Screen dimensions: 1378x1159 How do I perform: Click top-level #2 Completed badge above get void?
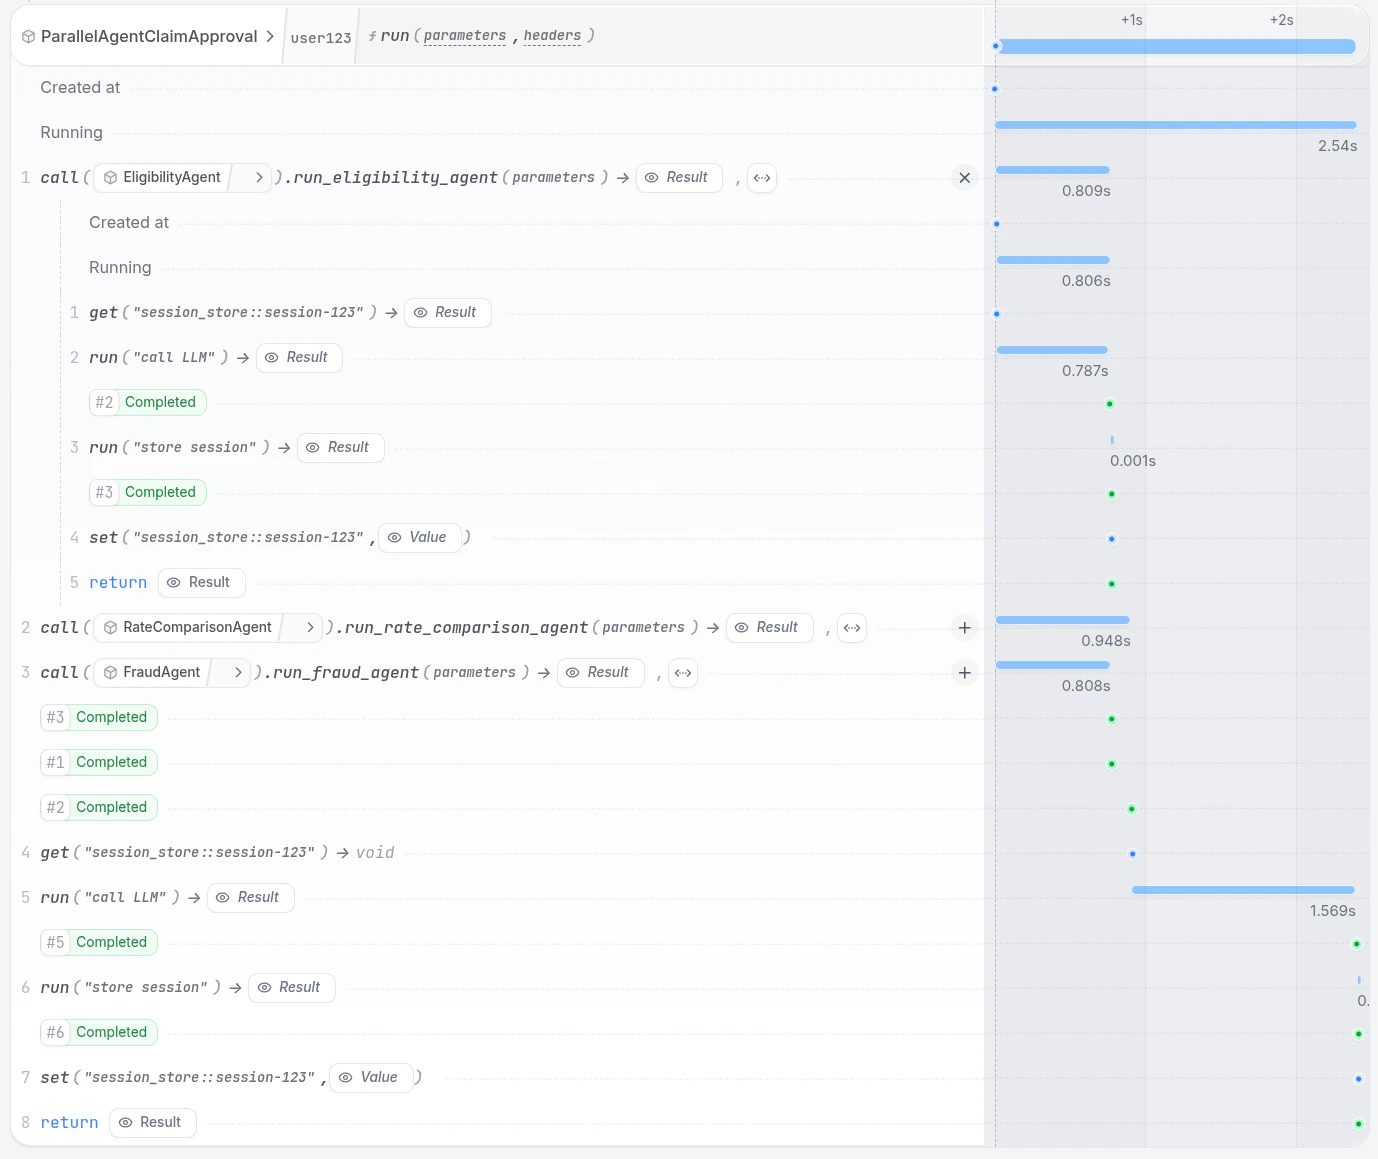tap(99, 807)
